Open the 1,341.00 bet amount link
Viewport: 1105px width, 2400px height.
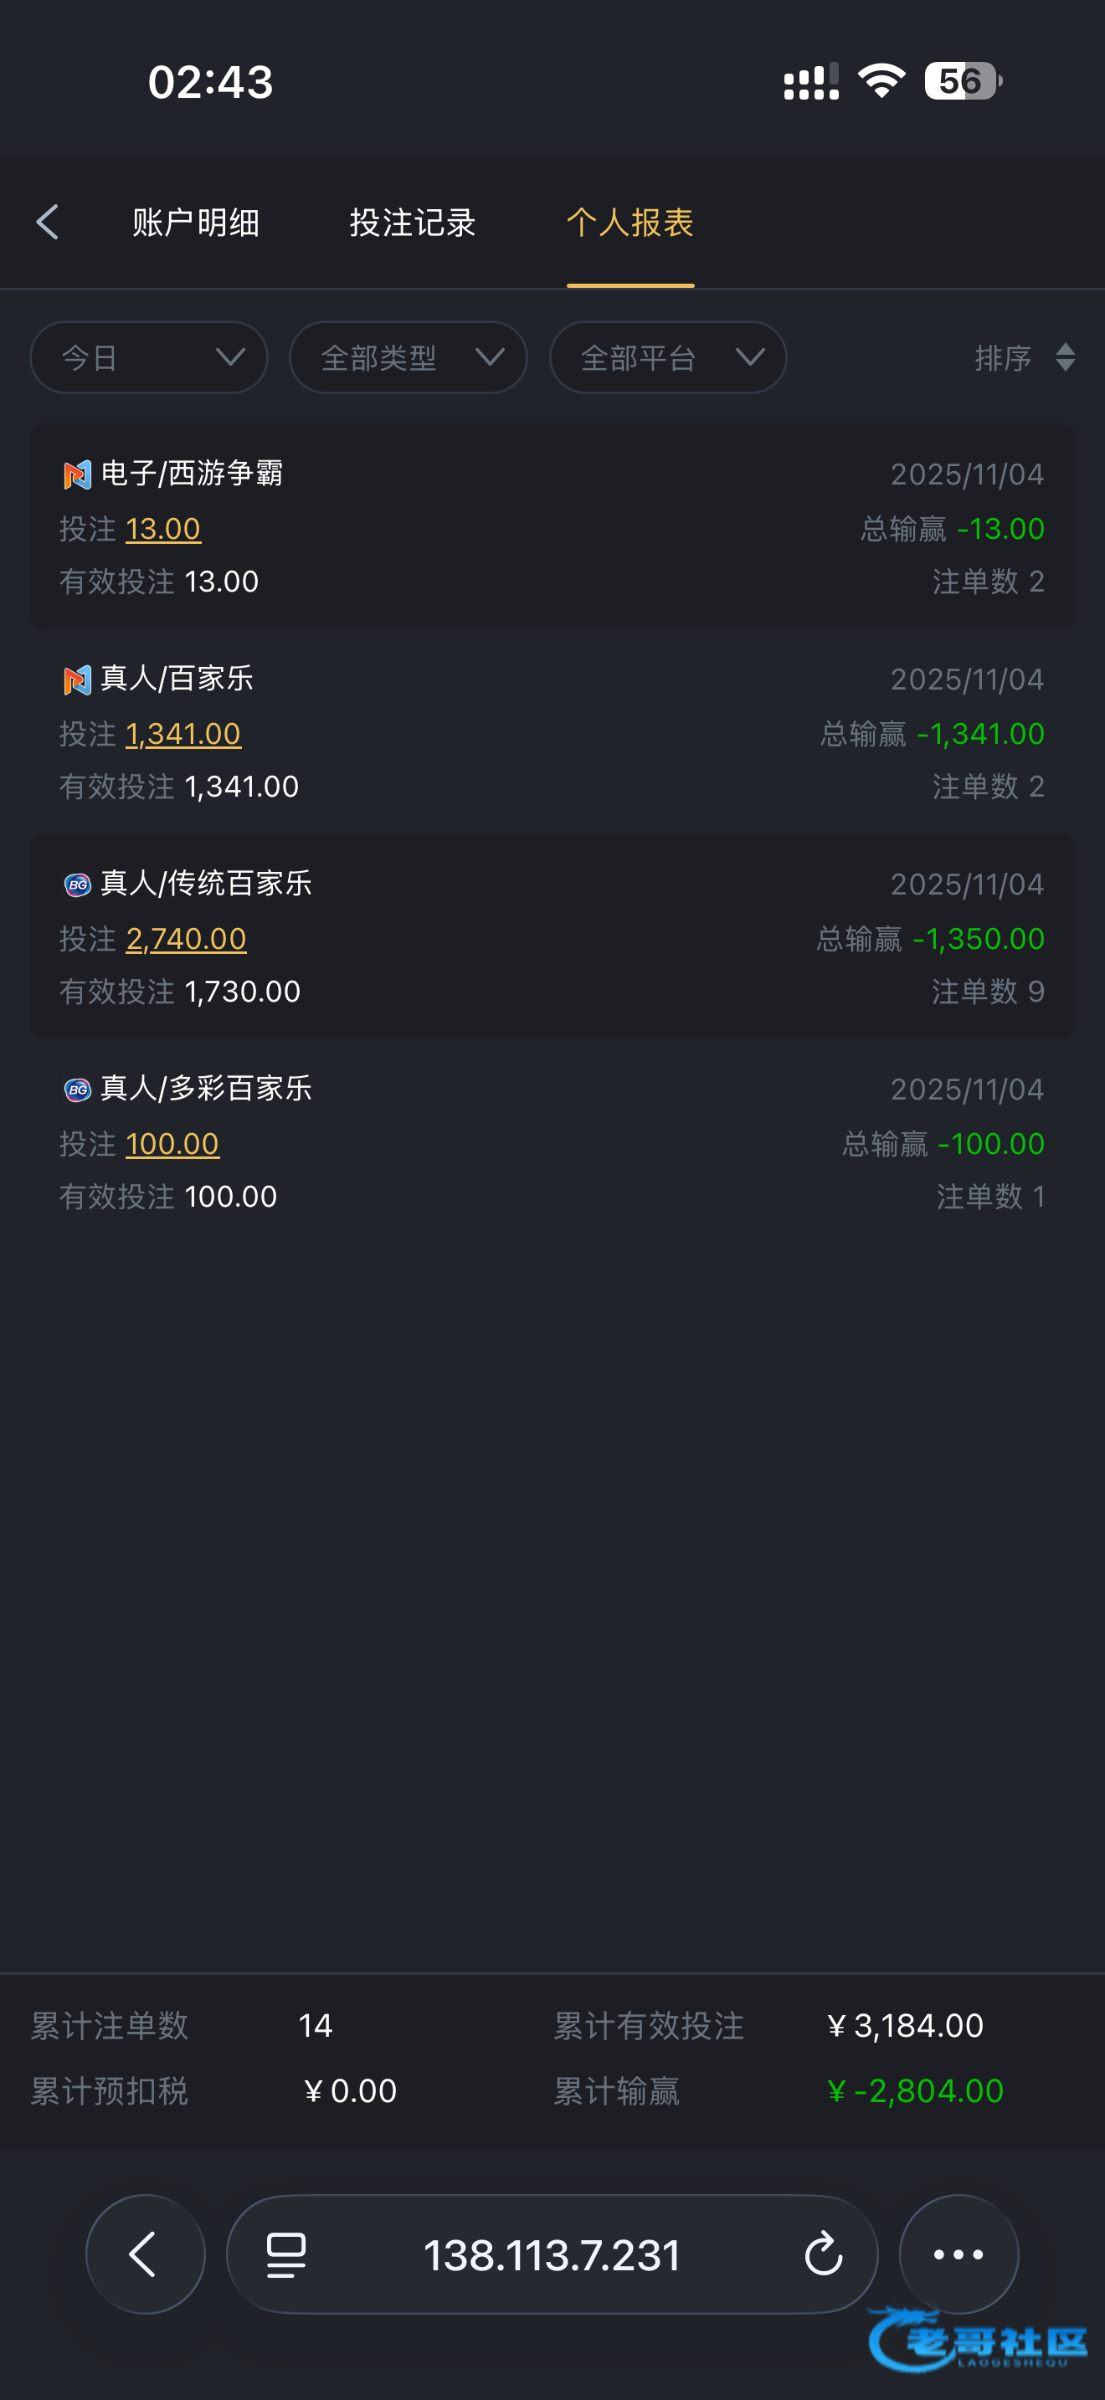point(183,734)
